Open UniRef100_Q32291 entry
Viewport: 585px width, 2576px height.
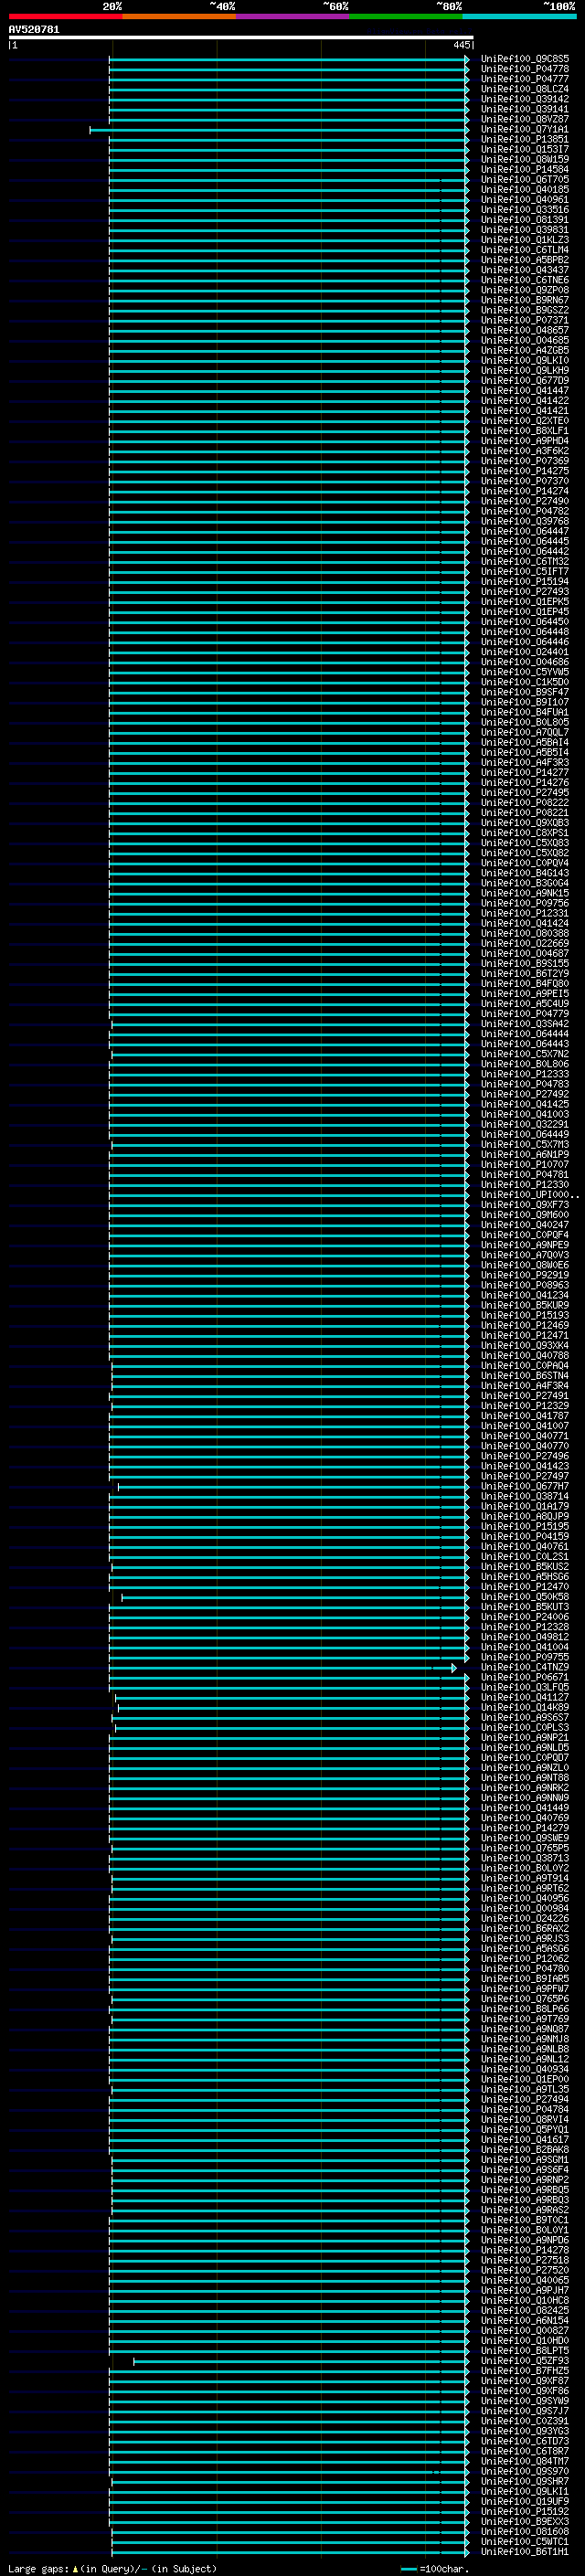[x=525, y=1124]
